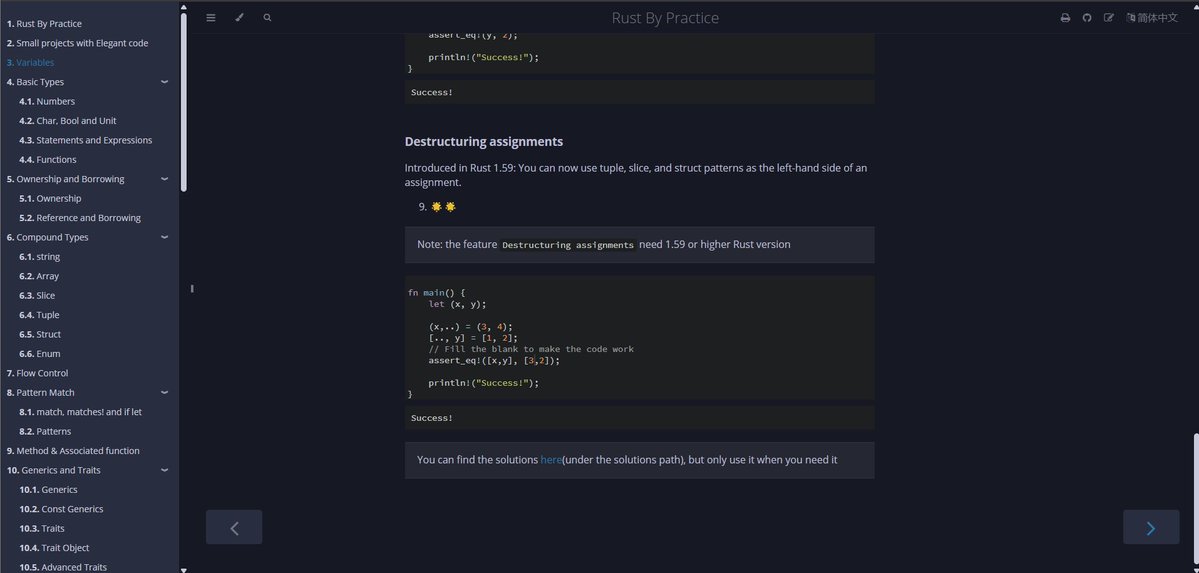Click the Rust By Practice page title

[x=665, y=18]
